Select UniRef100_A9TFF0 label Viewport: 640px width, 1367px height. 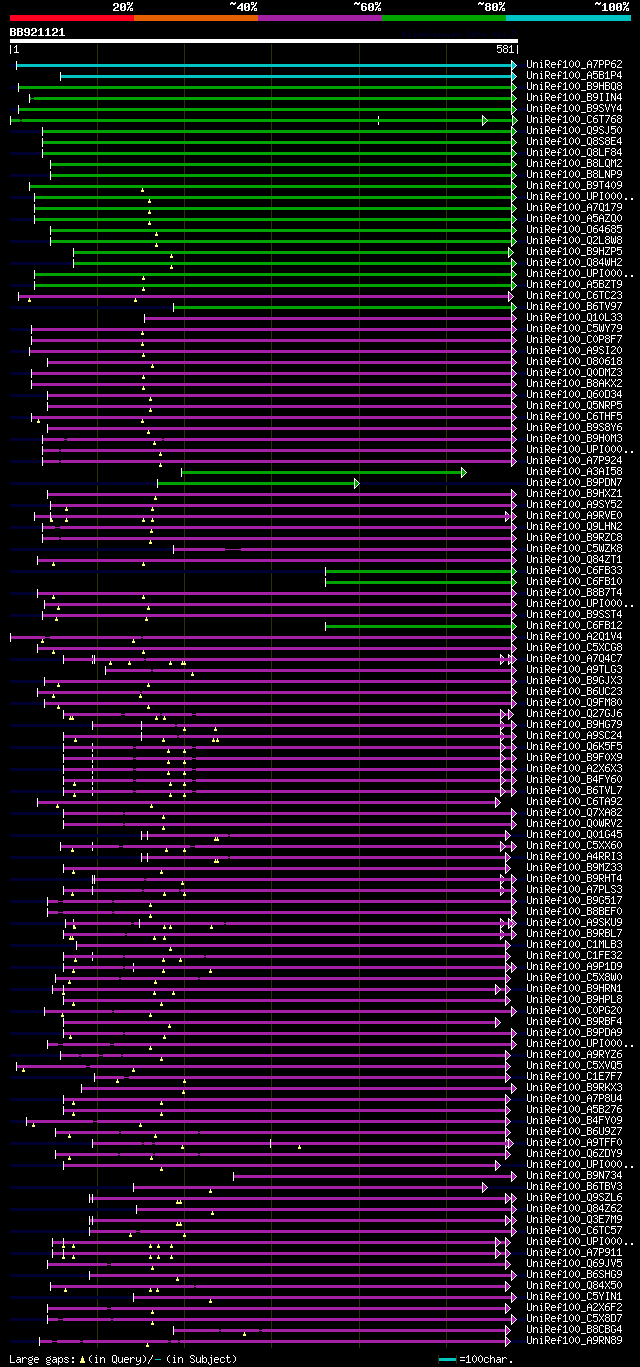click(573, 1143)
